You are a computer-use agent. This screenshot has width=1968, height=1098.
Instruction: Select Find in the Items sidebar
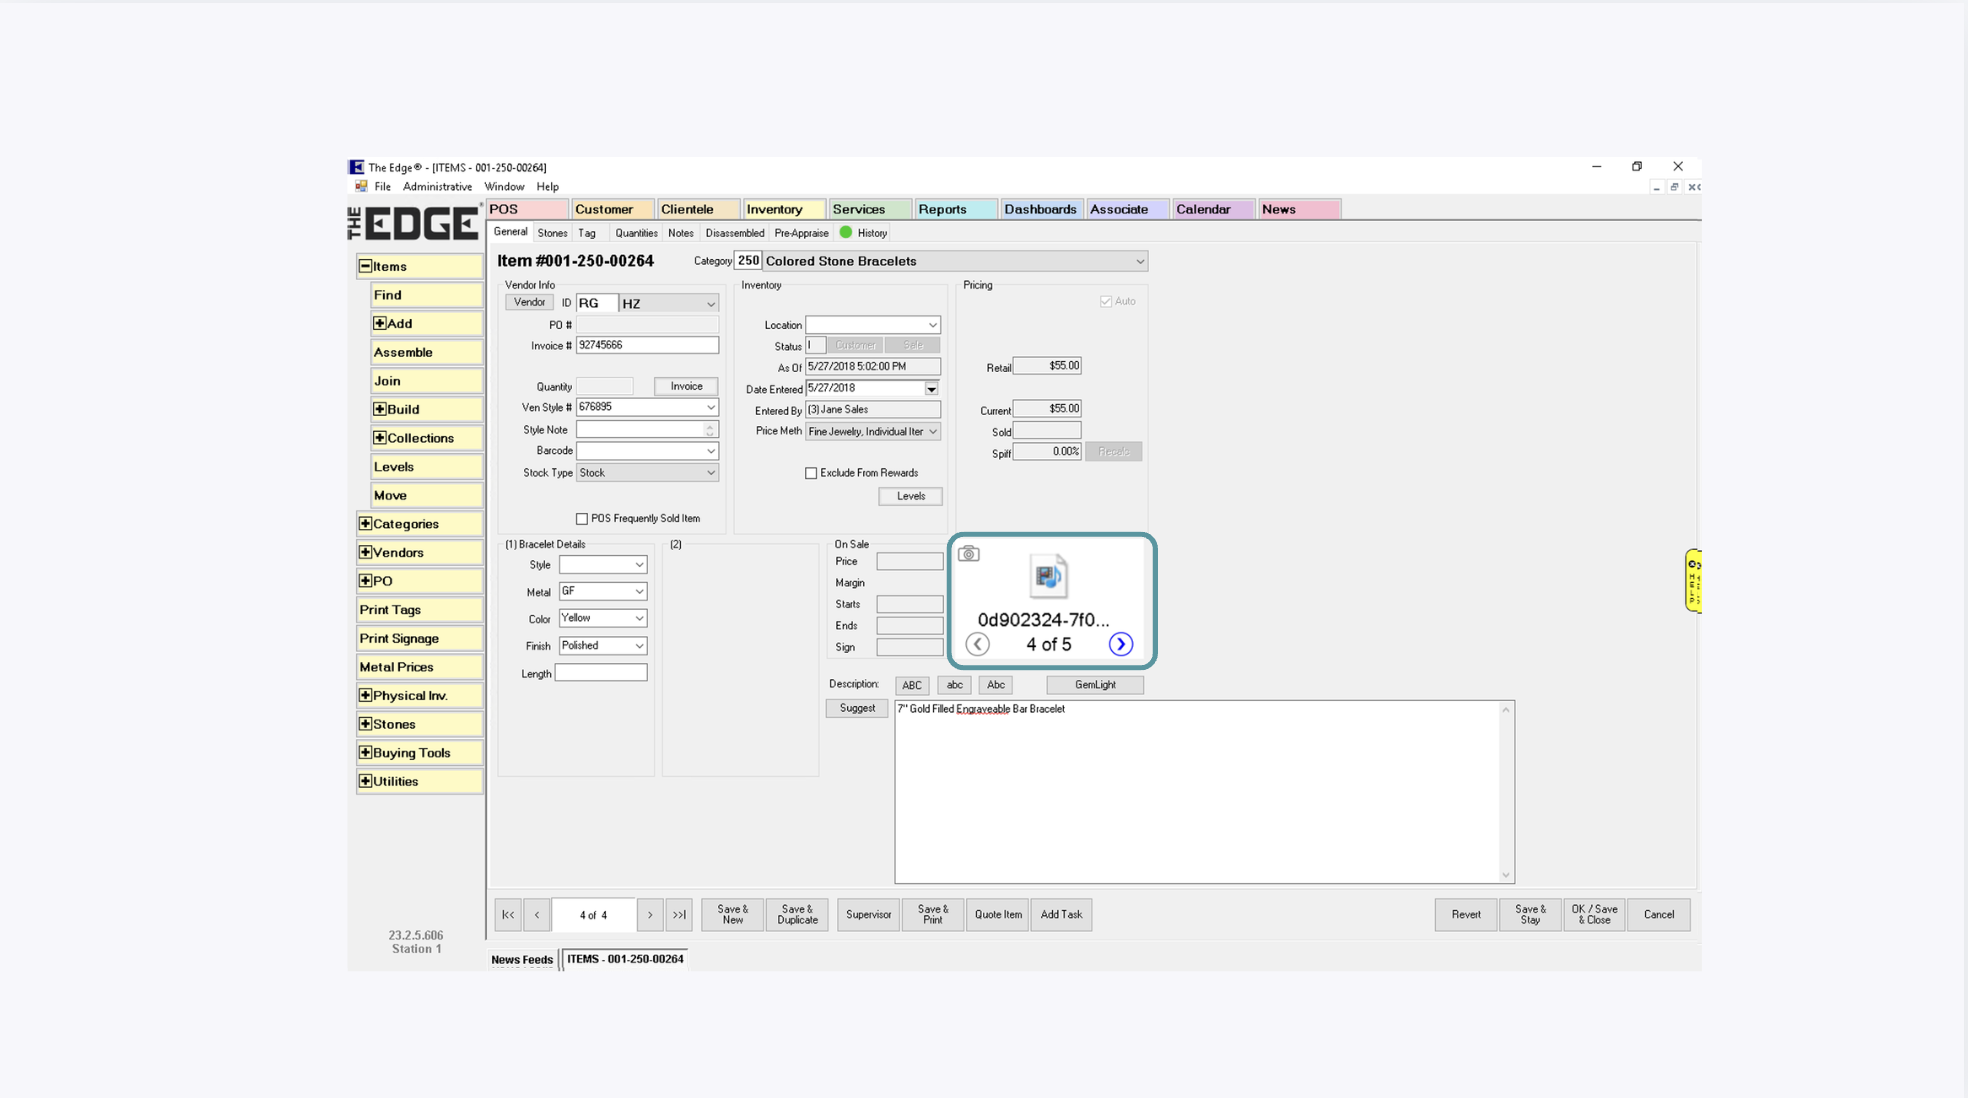(x=426, y=295)
